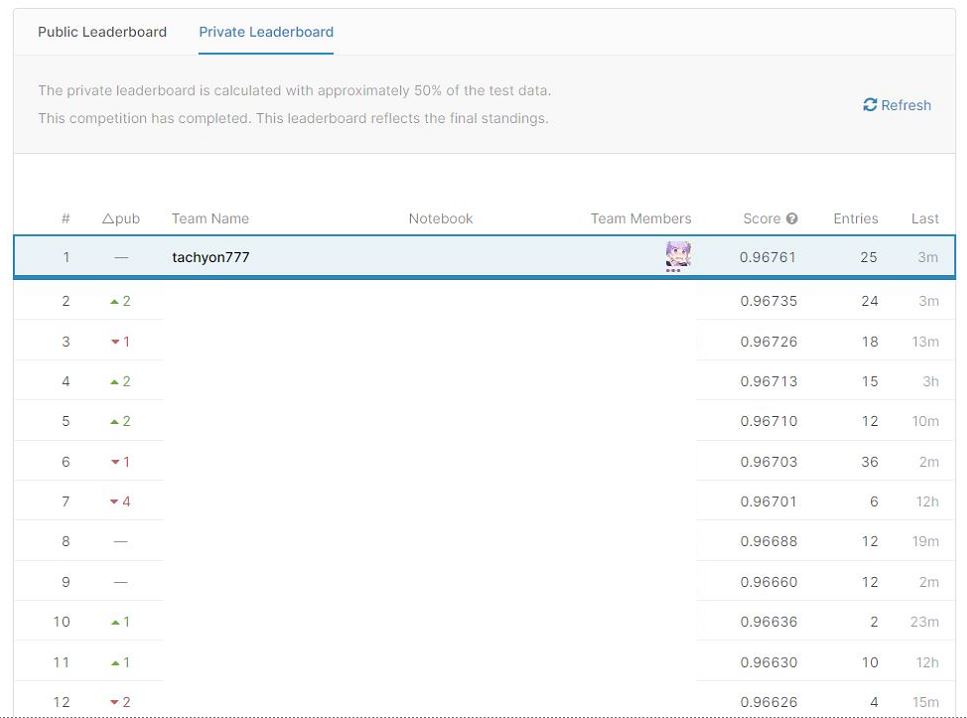Click the 13m last-submission time
967x718 pixels.
click(x=926, y=342)
